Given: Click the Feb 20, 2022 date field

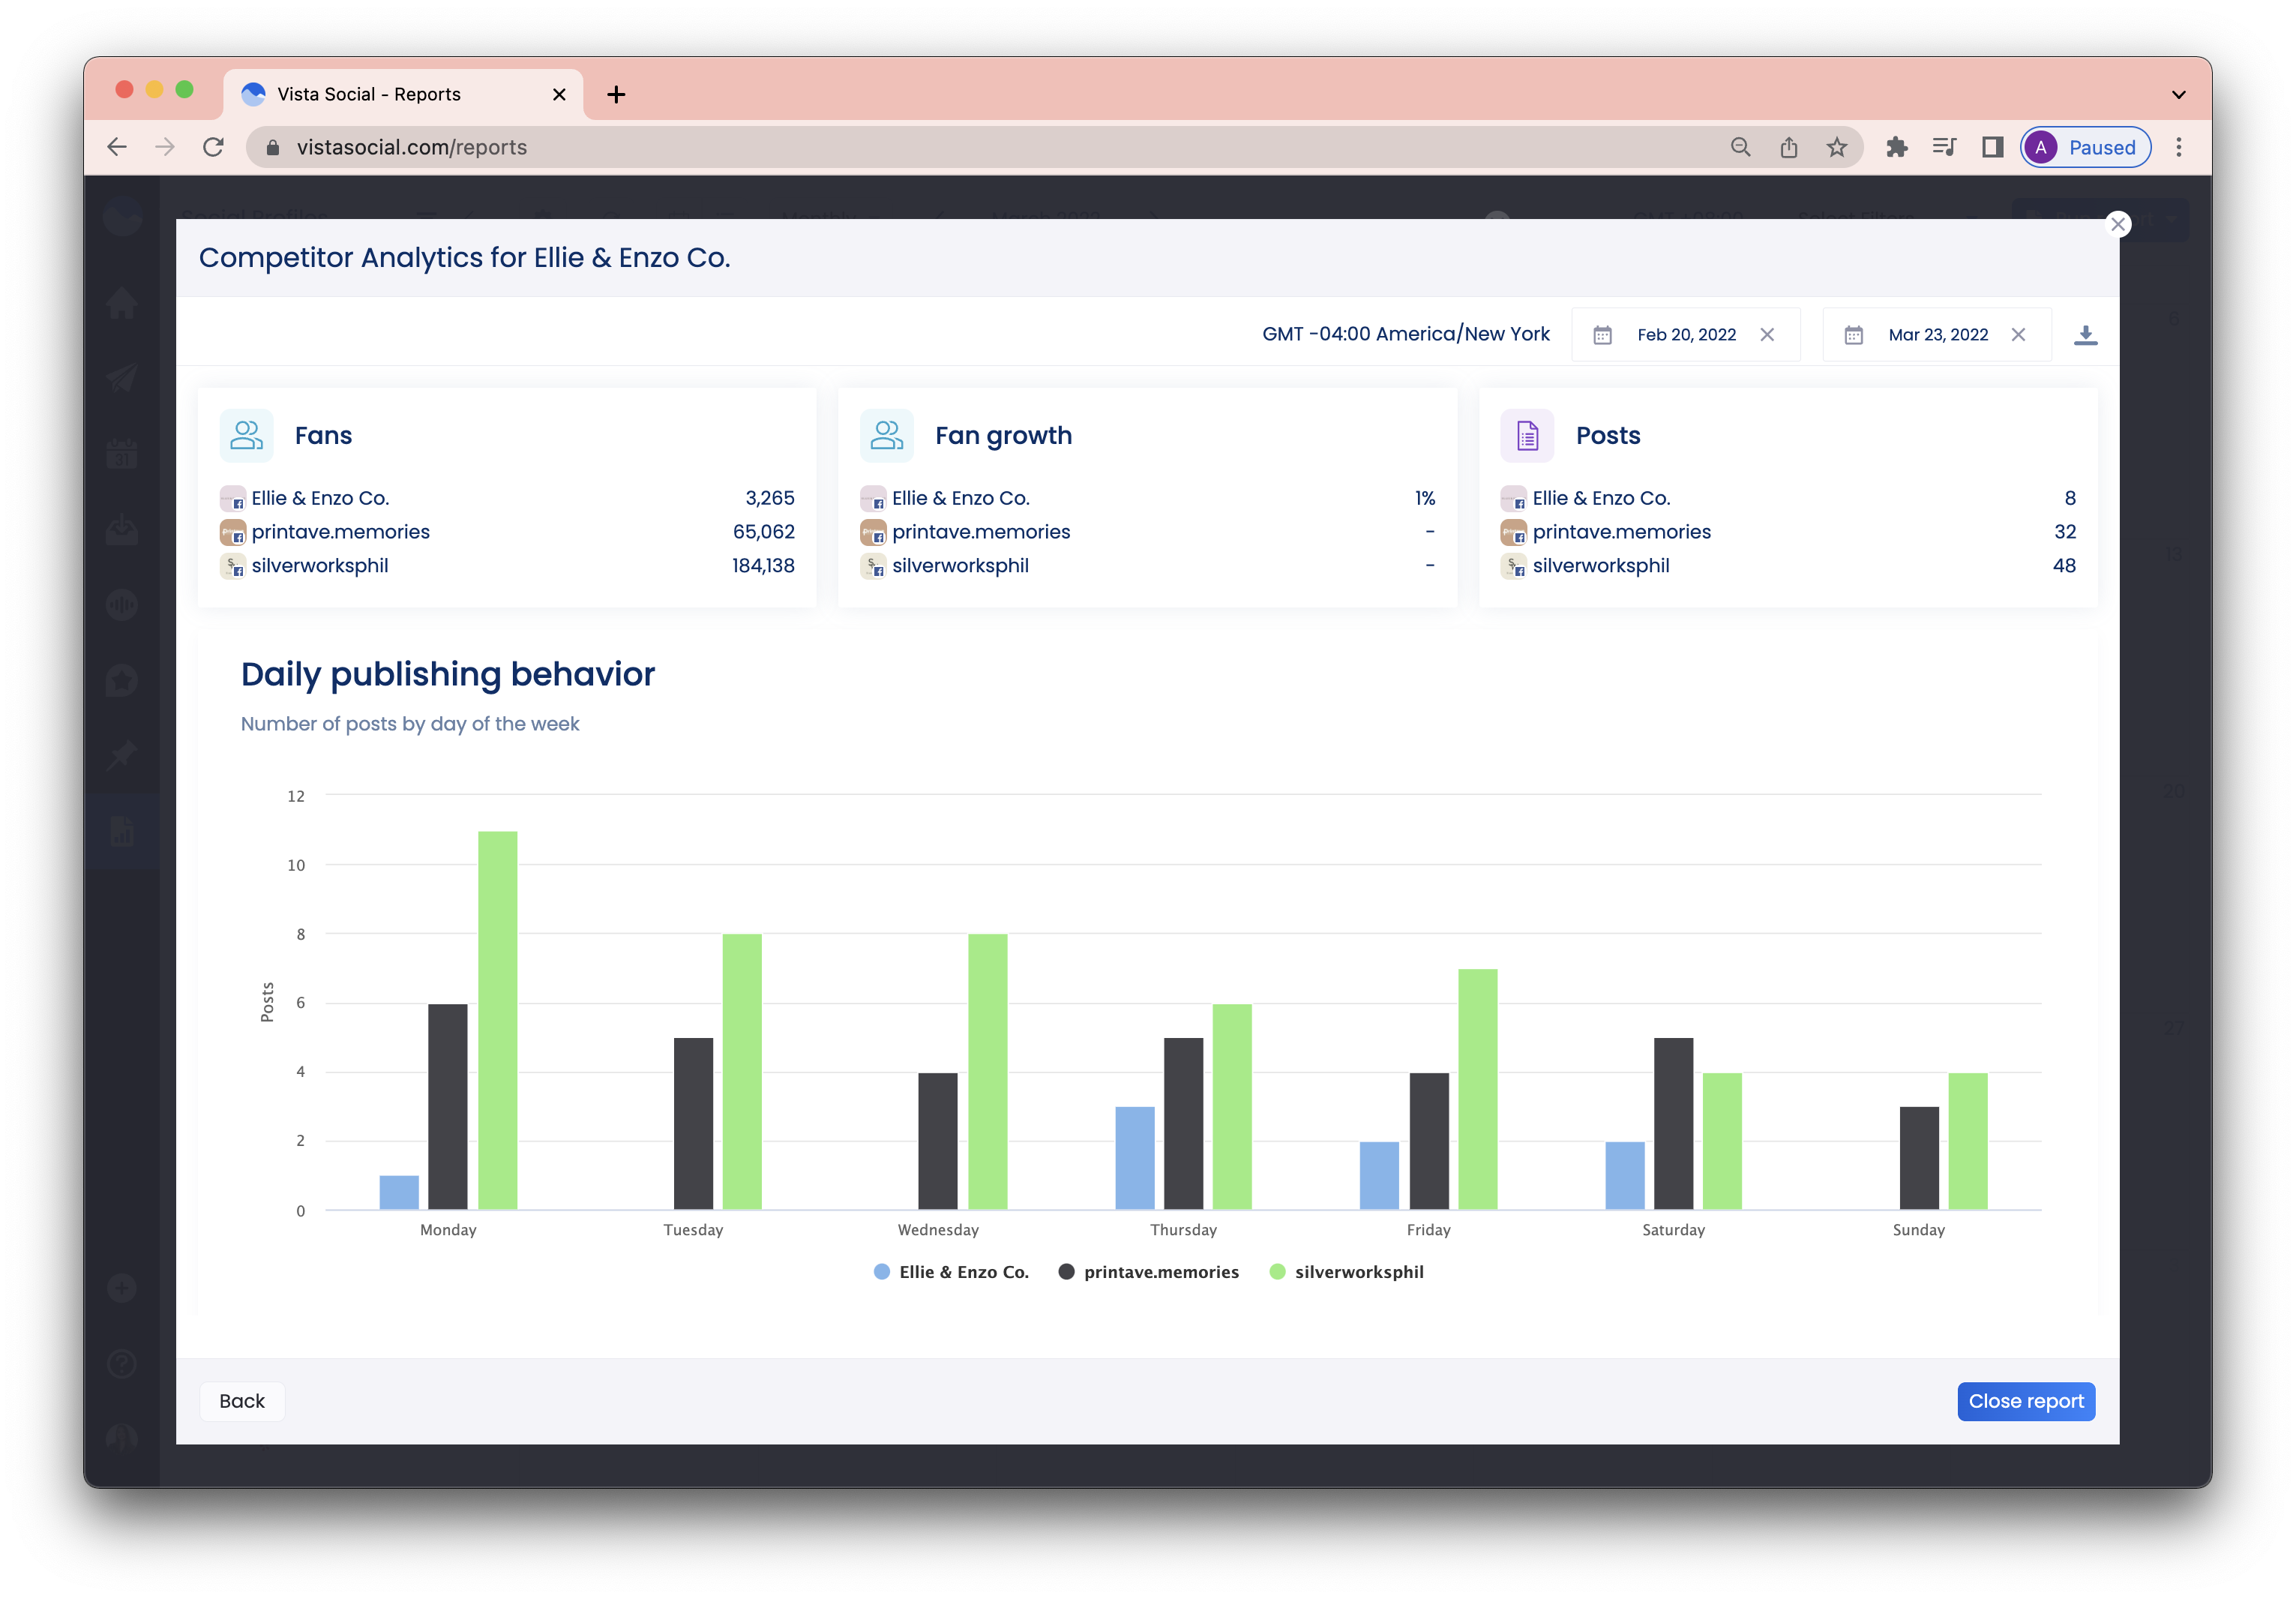Looking at the screenshot, I should 1686,335.
